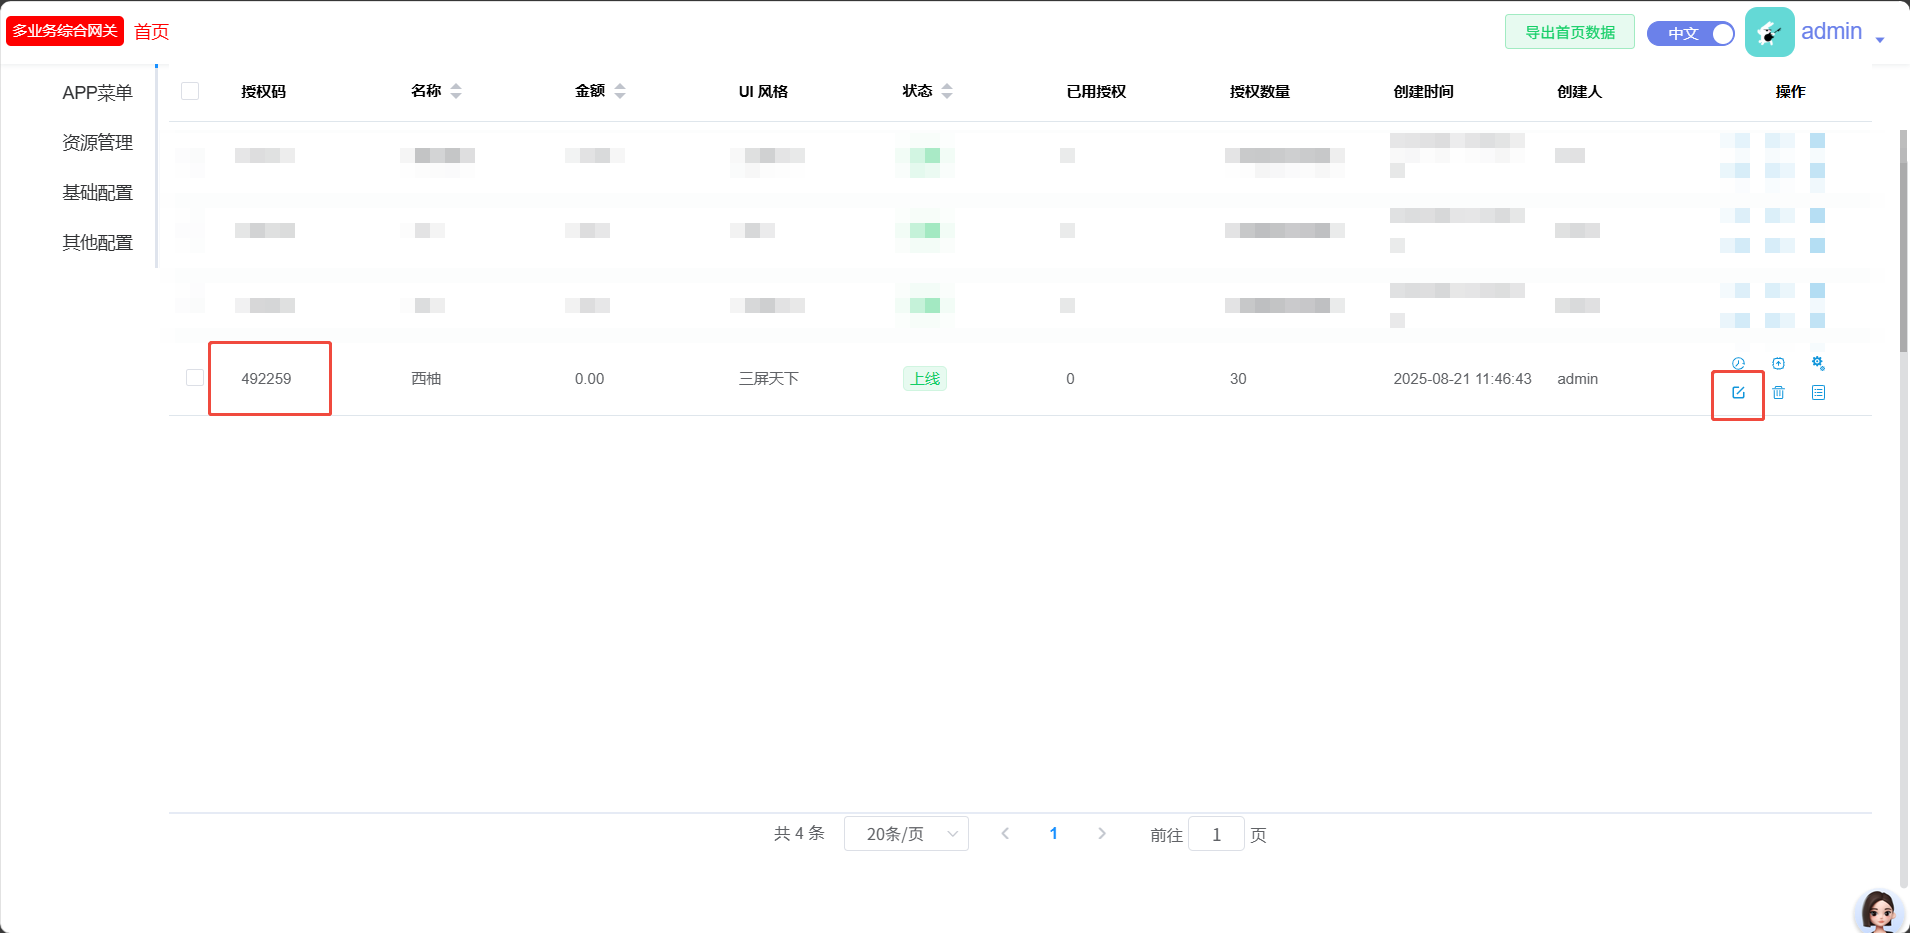Click the vertical scrollbar on the right
This screenshot has width=1910, height=933.
click(x=1903, y=240)
